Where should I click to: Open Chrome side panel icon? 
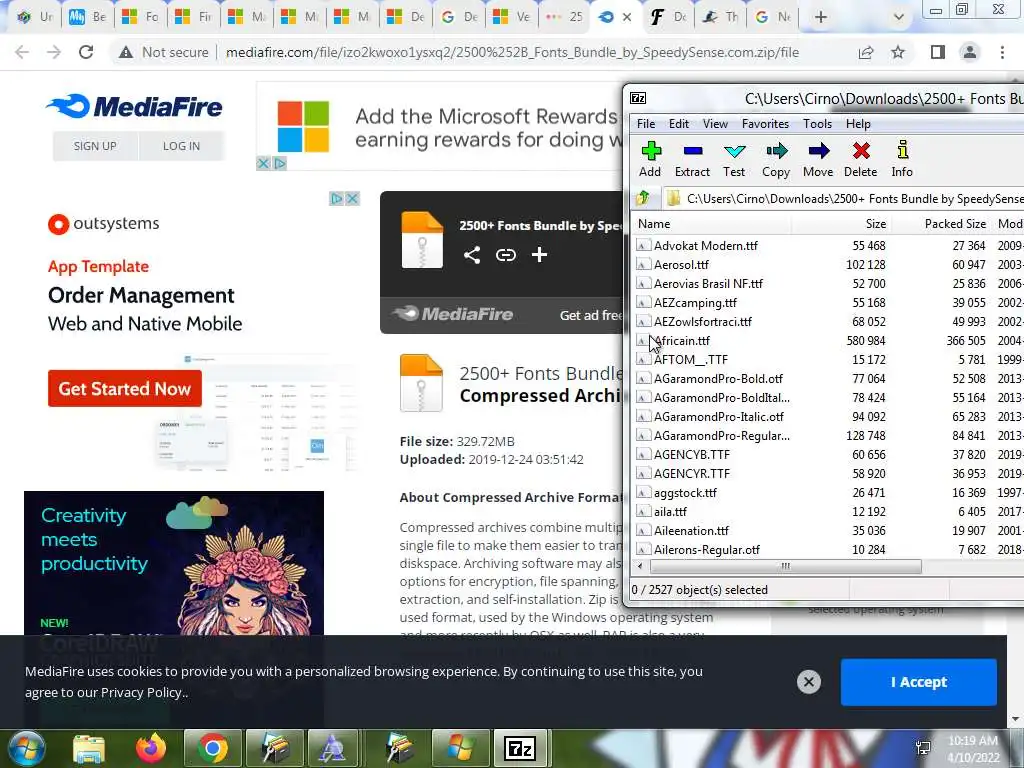938,52
